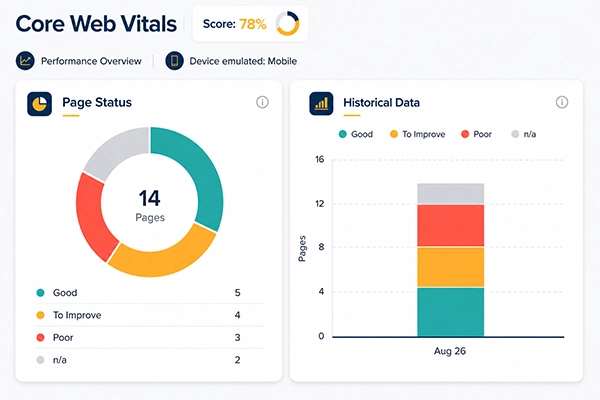
Task: Click the red Poor bar segment
Action: pos(450,225)
